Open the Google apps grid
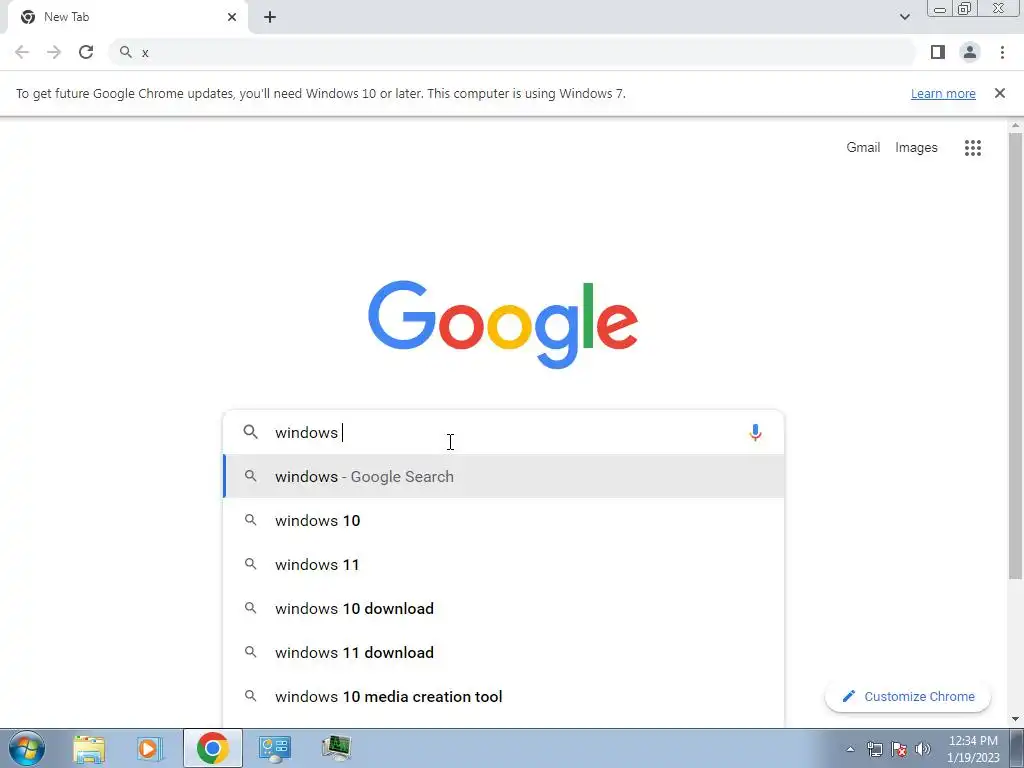The height and width of the screenshot is (768, 1024). point(972,148)
